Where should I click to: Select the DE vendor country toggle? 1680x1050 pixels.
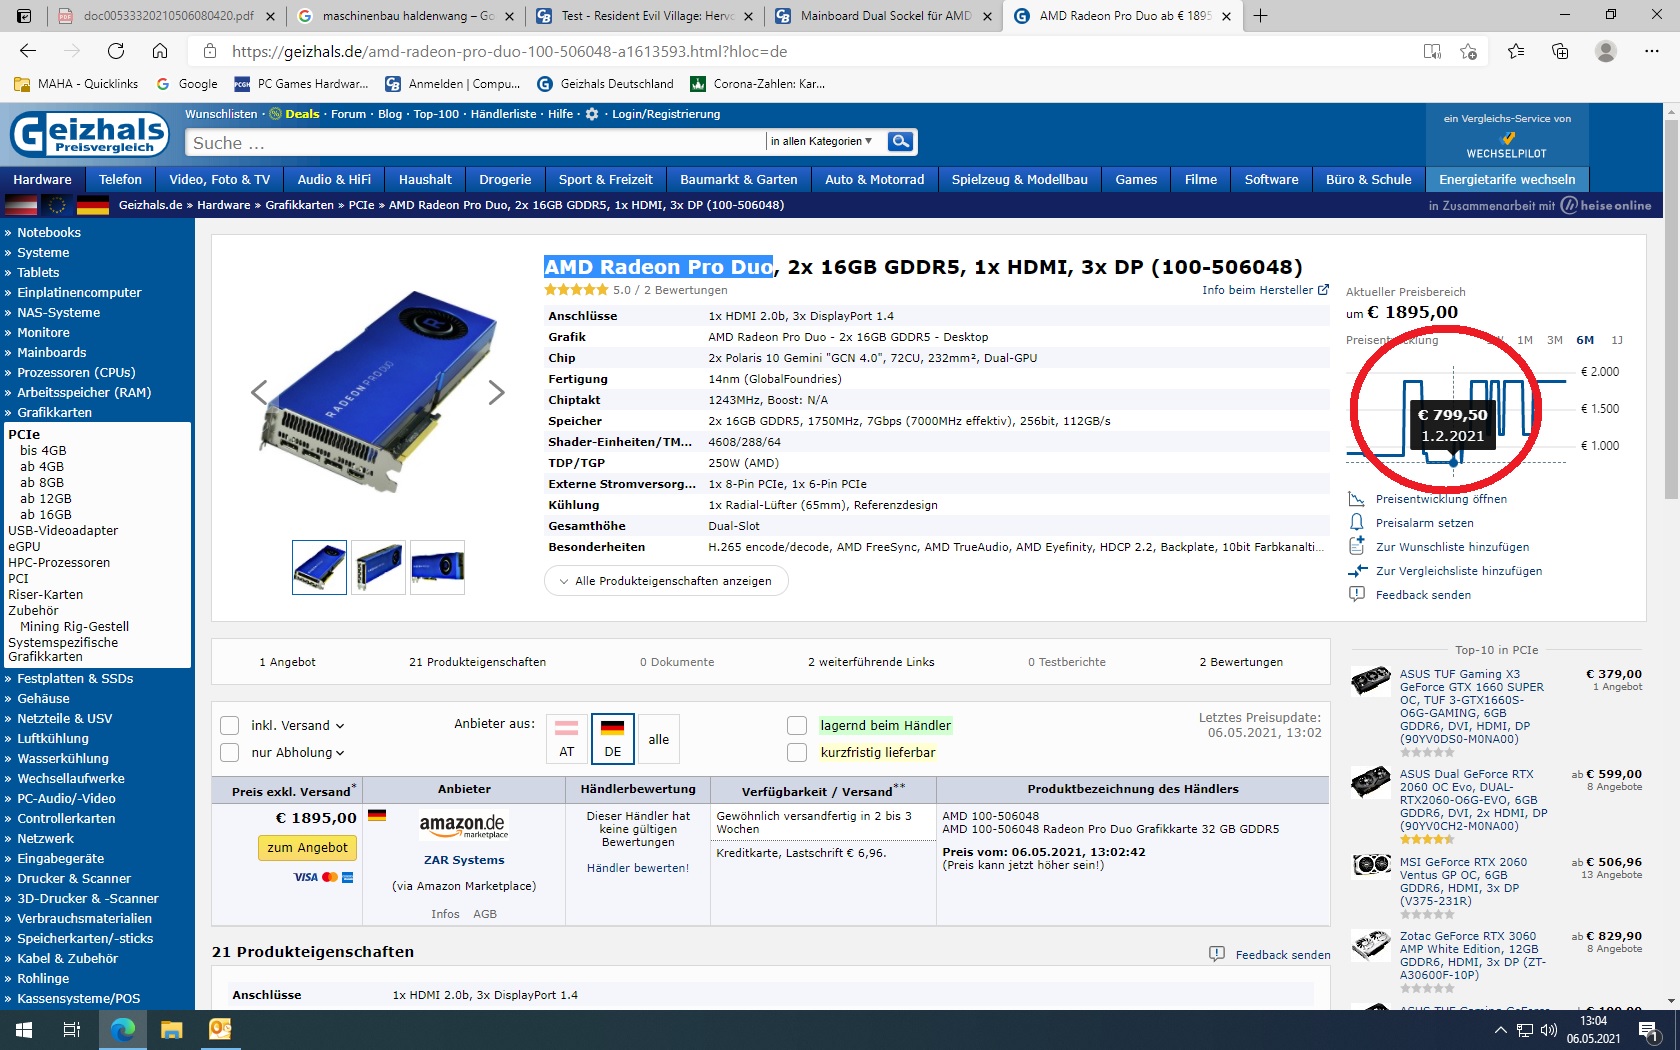coord(613,739)
